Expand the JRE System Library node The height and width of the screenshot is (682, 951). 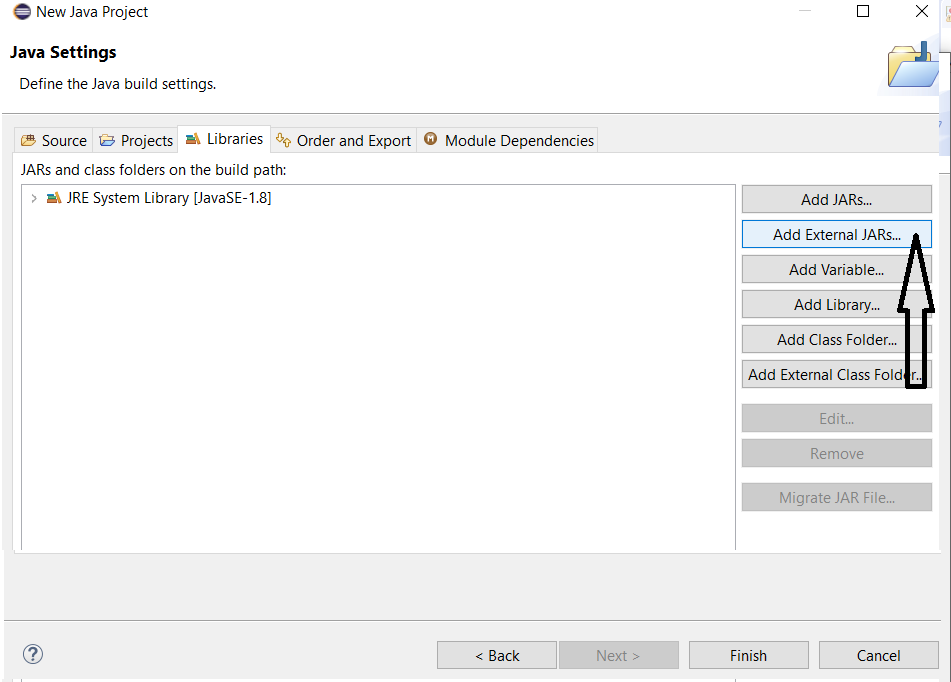pyautogui.click(x=34, y=198)
